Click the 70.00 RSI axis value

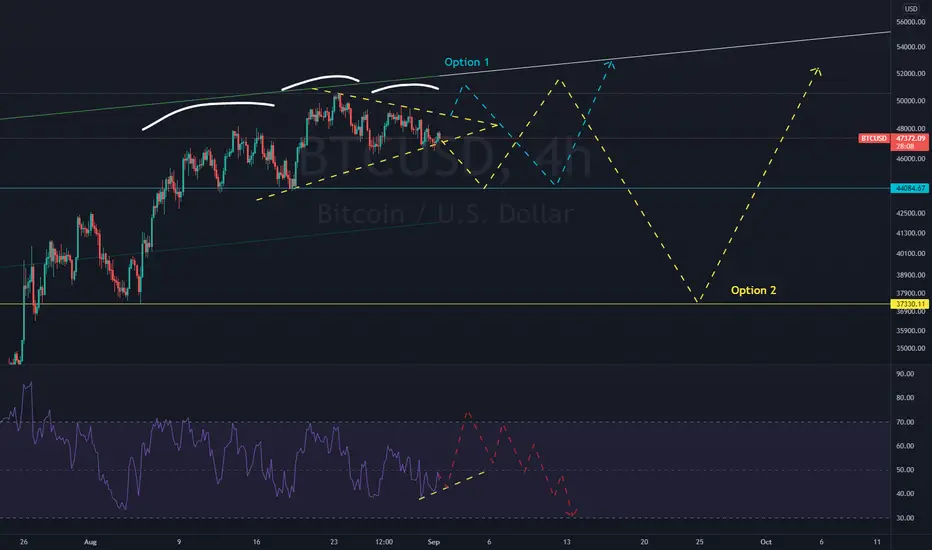(905, 422)
